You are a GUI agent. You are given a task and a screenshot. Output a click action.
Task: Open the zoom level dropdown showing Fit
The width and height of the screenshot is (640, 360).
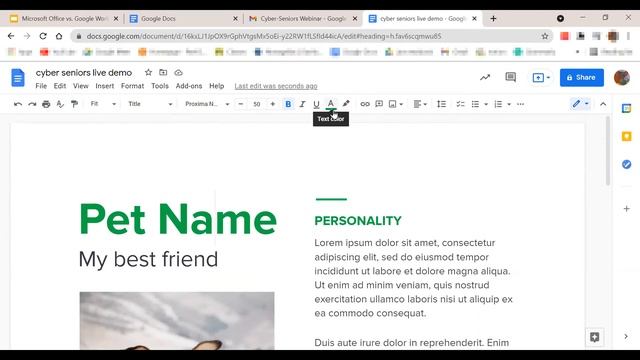point(103,104)
